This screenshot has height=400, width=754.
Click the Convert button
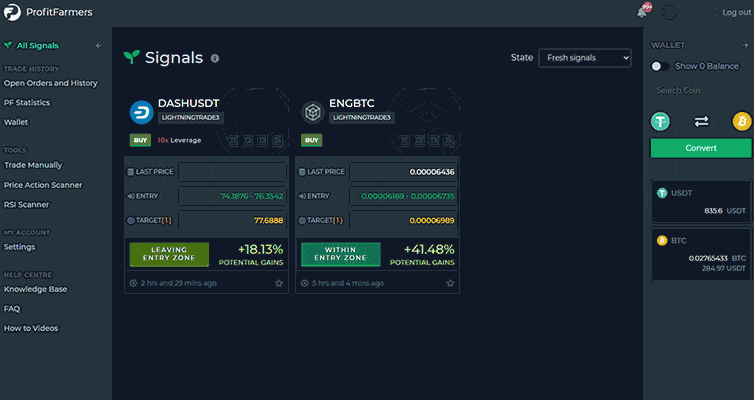(x=701, y=148)
